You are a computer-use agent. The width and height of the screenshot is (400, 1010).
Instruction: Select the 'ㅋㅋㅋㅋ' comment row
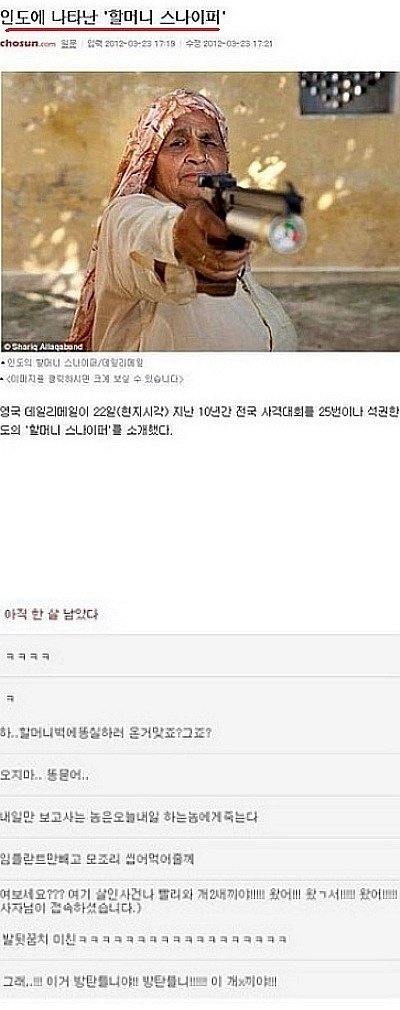point(200,656)
